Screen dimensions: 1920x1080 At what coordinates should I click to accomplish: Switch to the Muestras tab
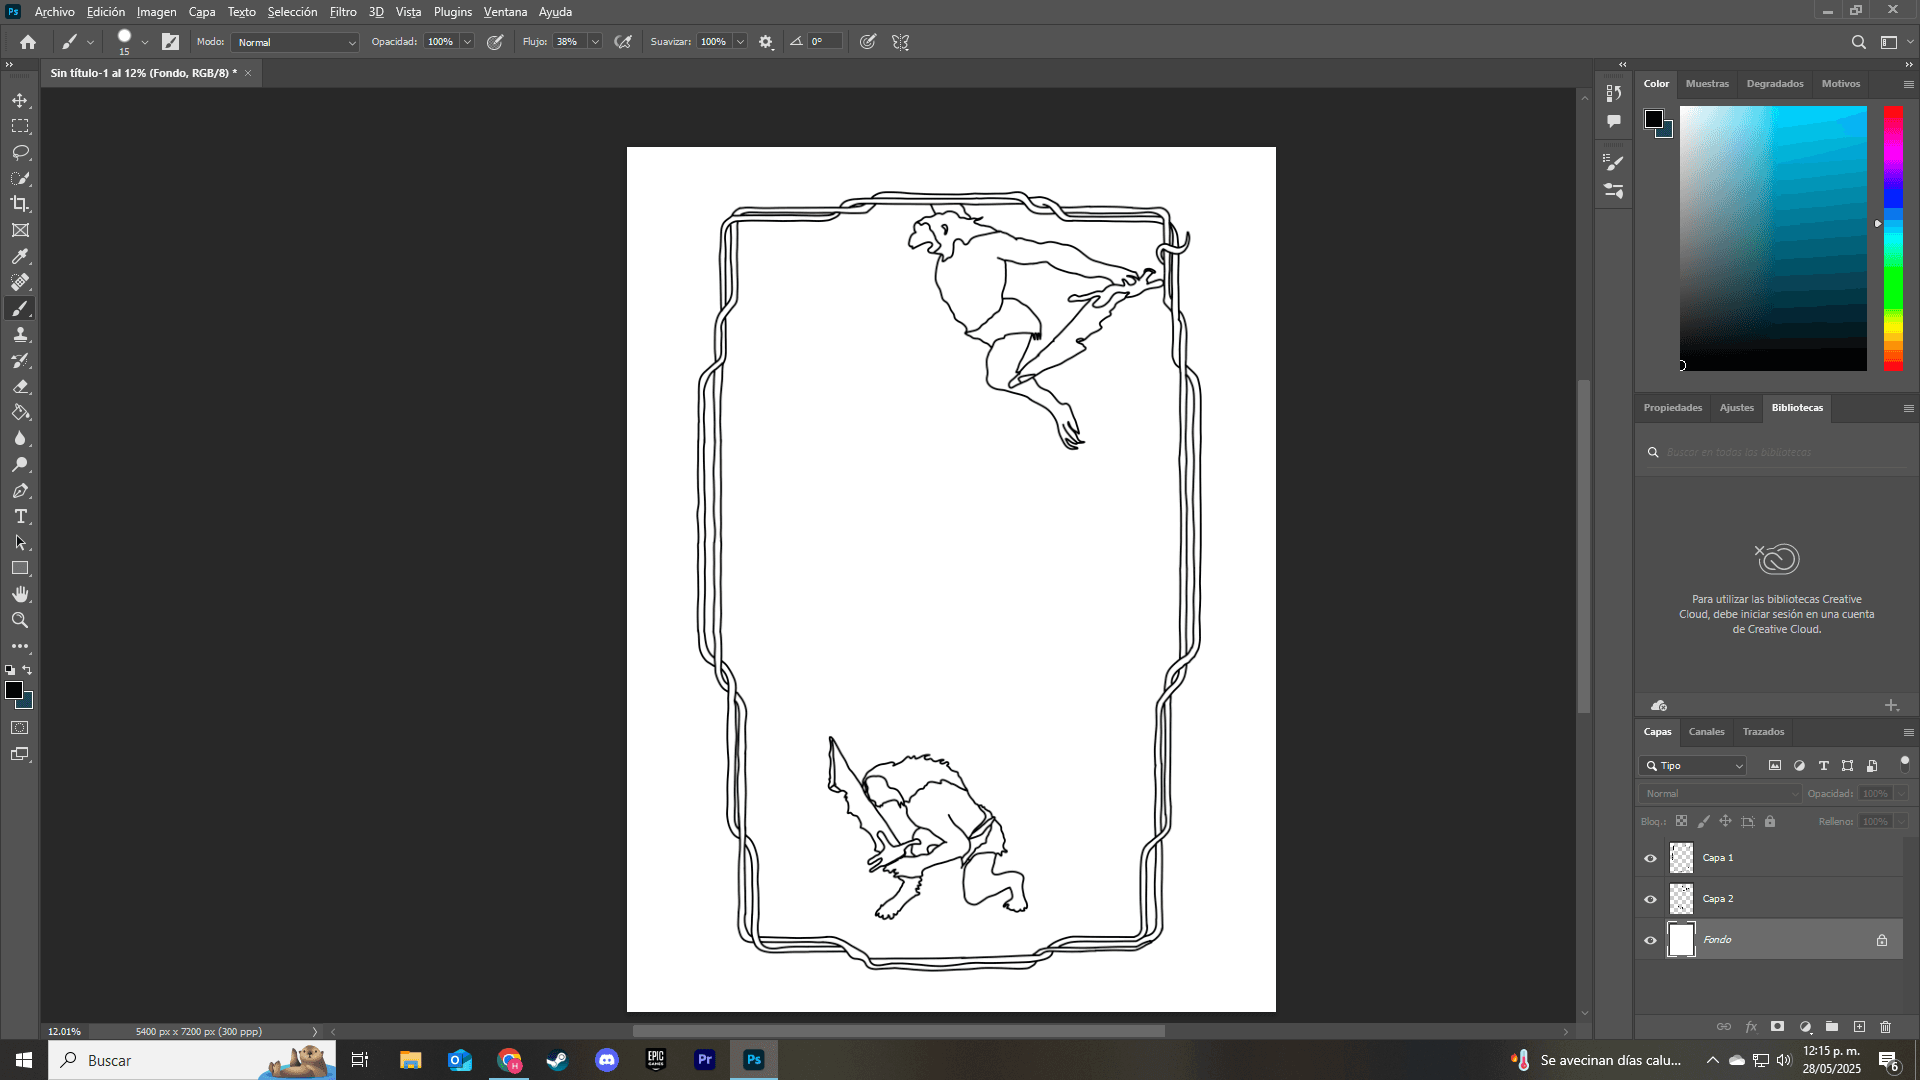tap(1706, 84)
